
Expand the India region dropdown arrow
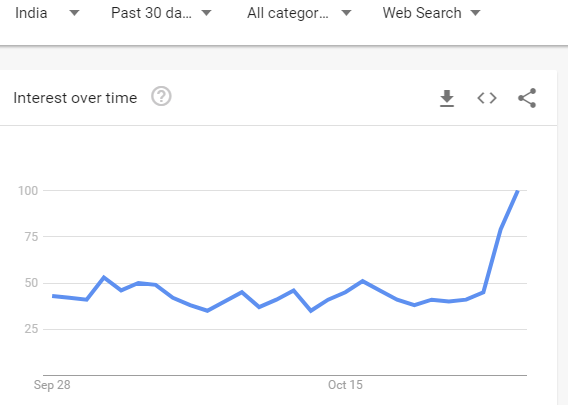point(74,13)
